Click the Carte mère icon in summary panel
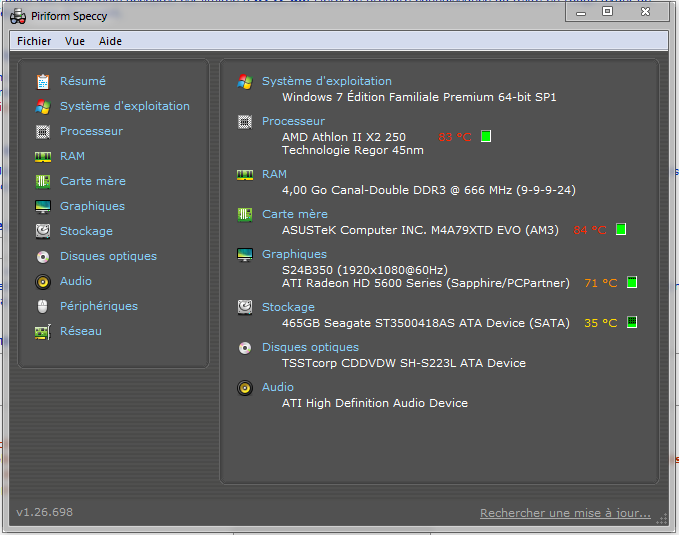679x536 pixels. coord(245,215)
